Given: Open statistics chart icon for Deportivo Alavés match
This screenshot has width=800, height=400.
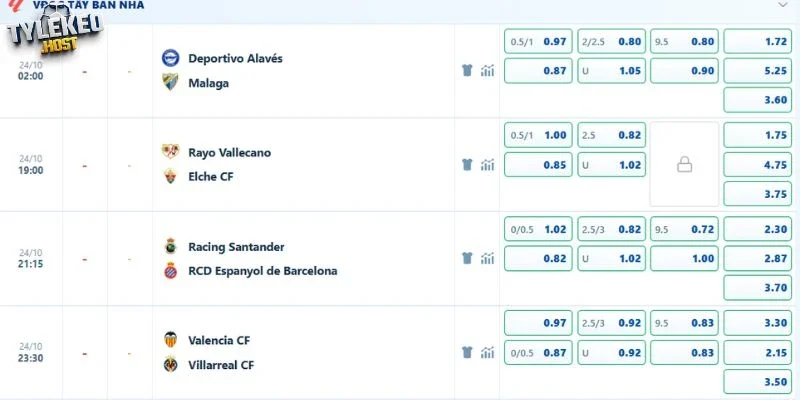Looking at the screenshot, I should click(x=487, y=70).
